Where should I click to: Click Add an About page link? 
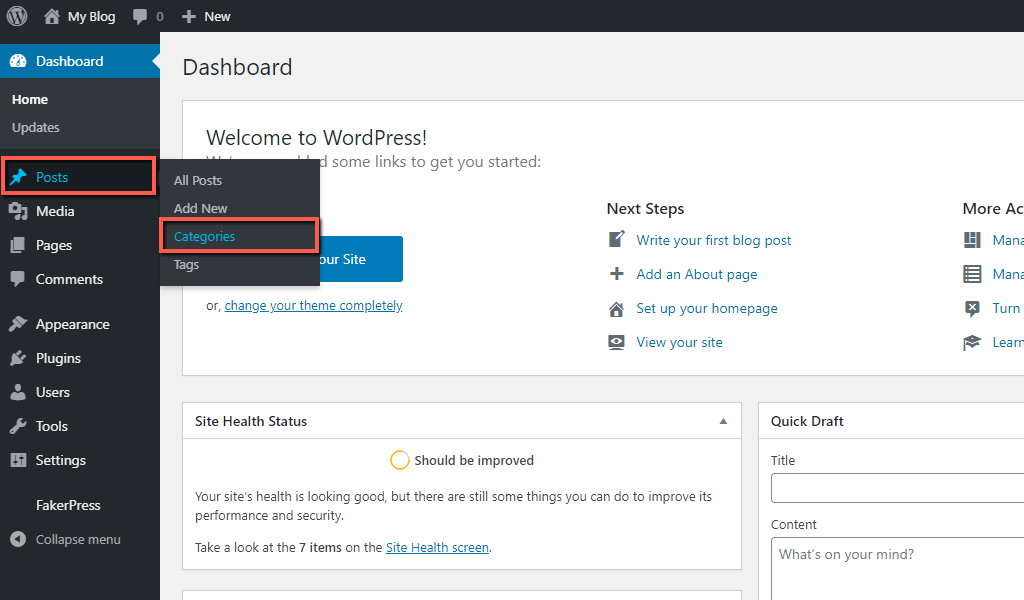[697, 274]
